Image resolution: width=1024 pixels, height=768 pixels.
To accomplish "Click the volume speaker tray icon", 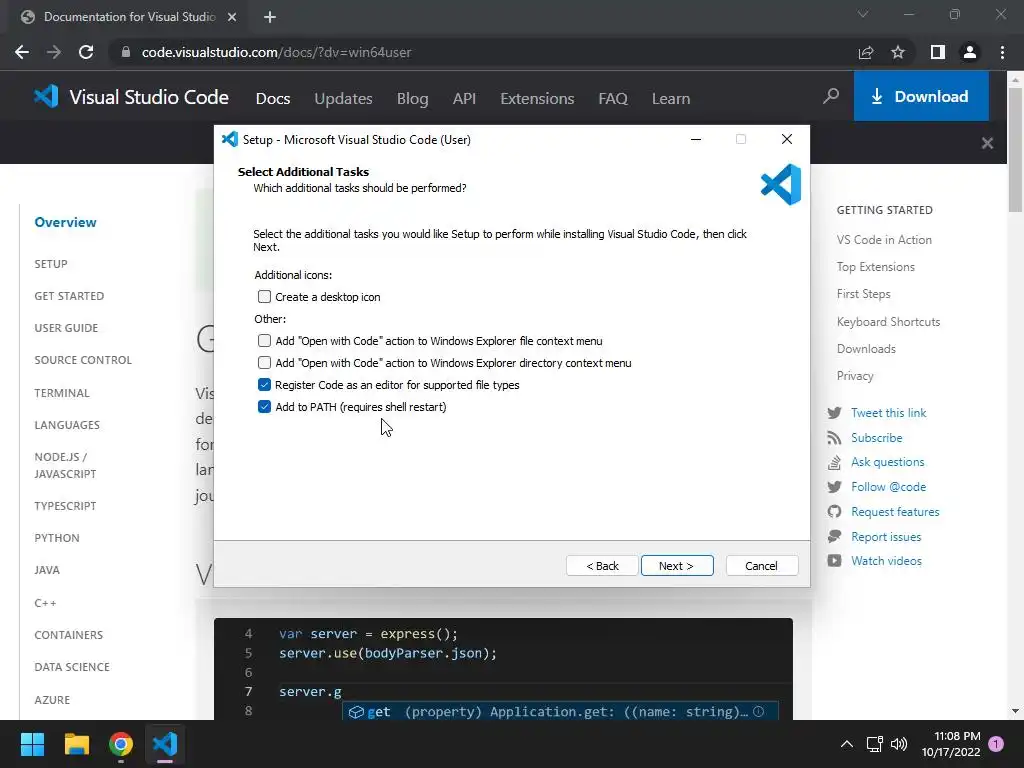I will (x=899, y=744).
